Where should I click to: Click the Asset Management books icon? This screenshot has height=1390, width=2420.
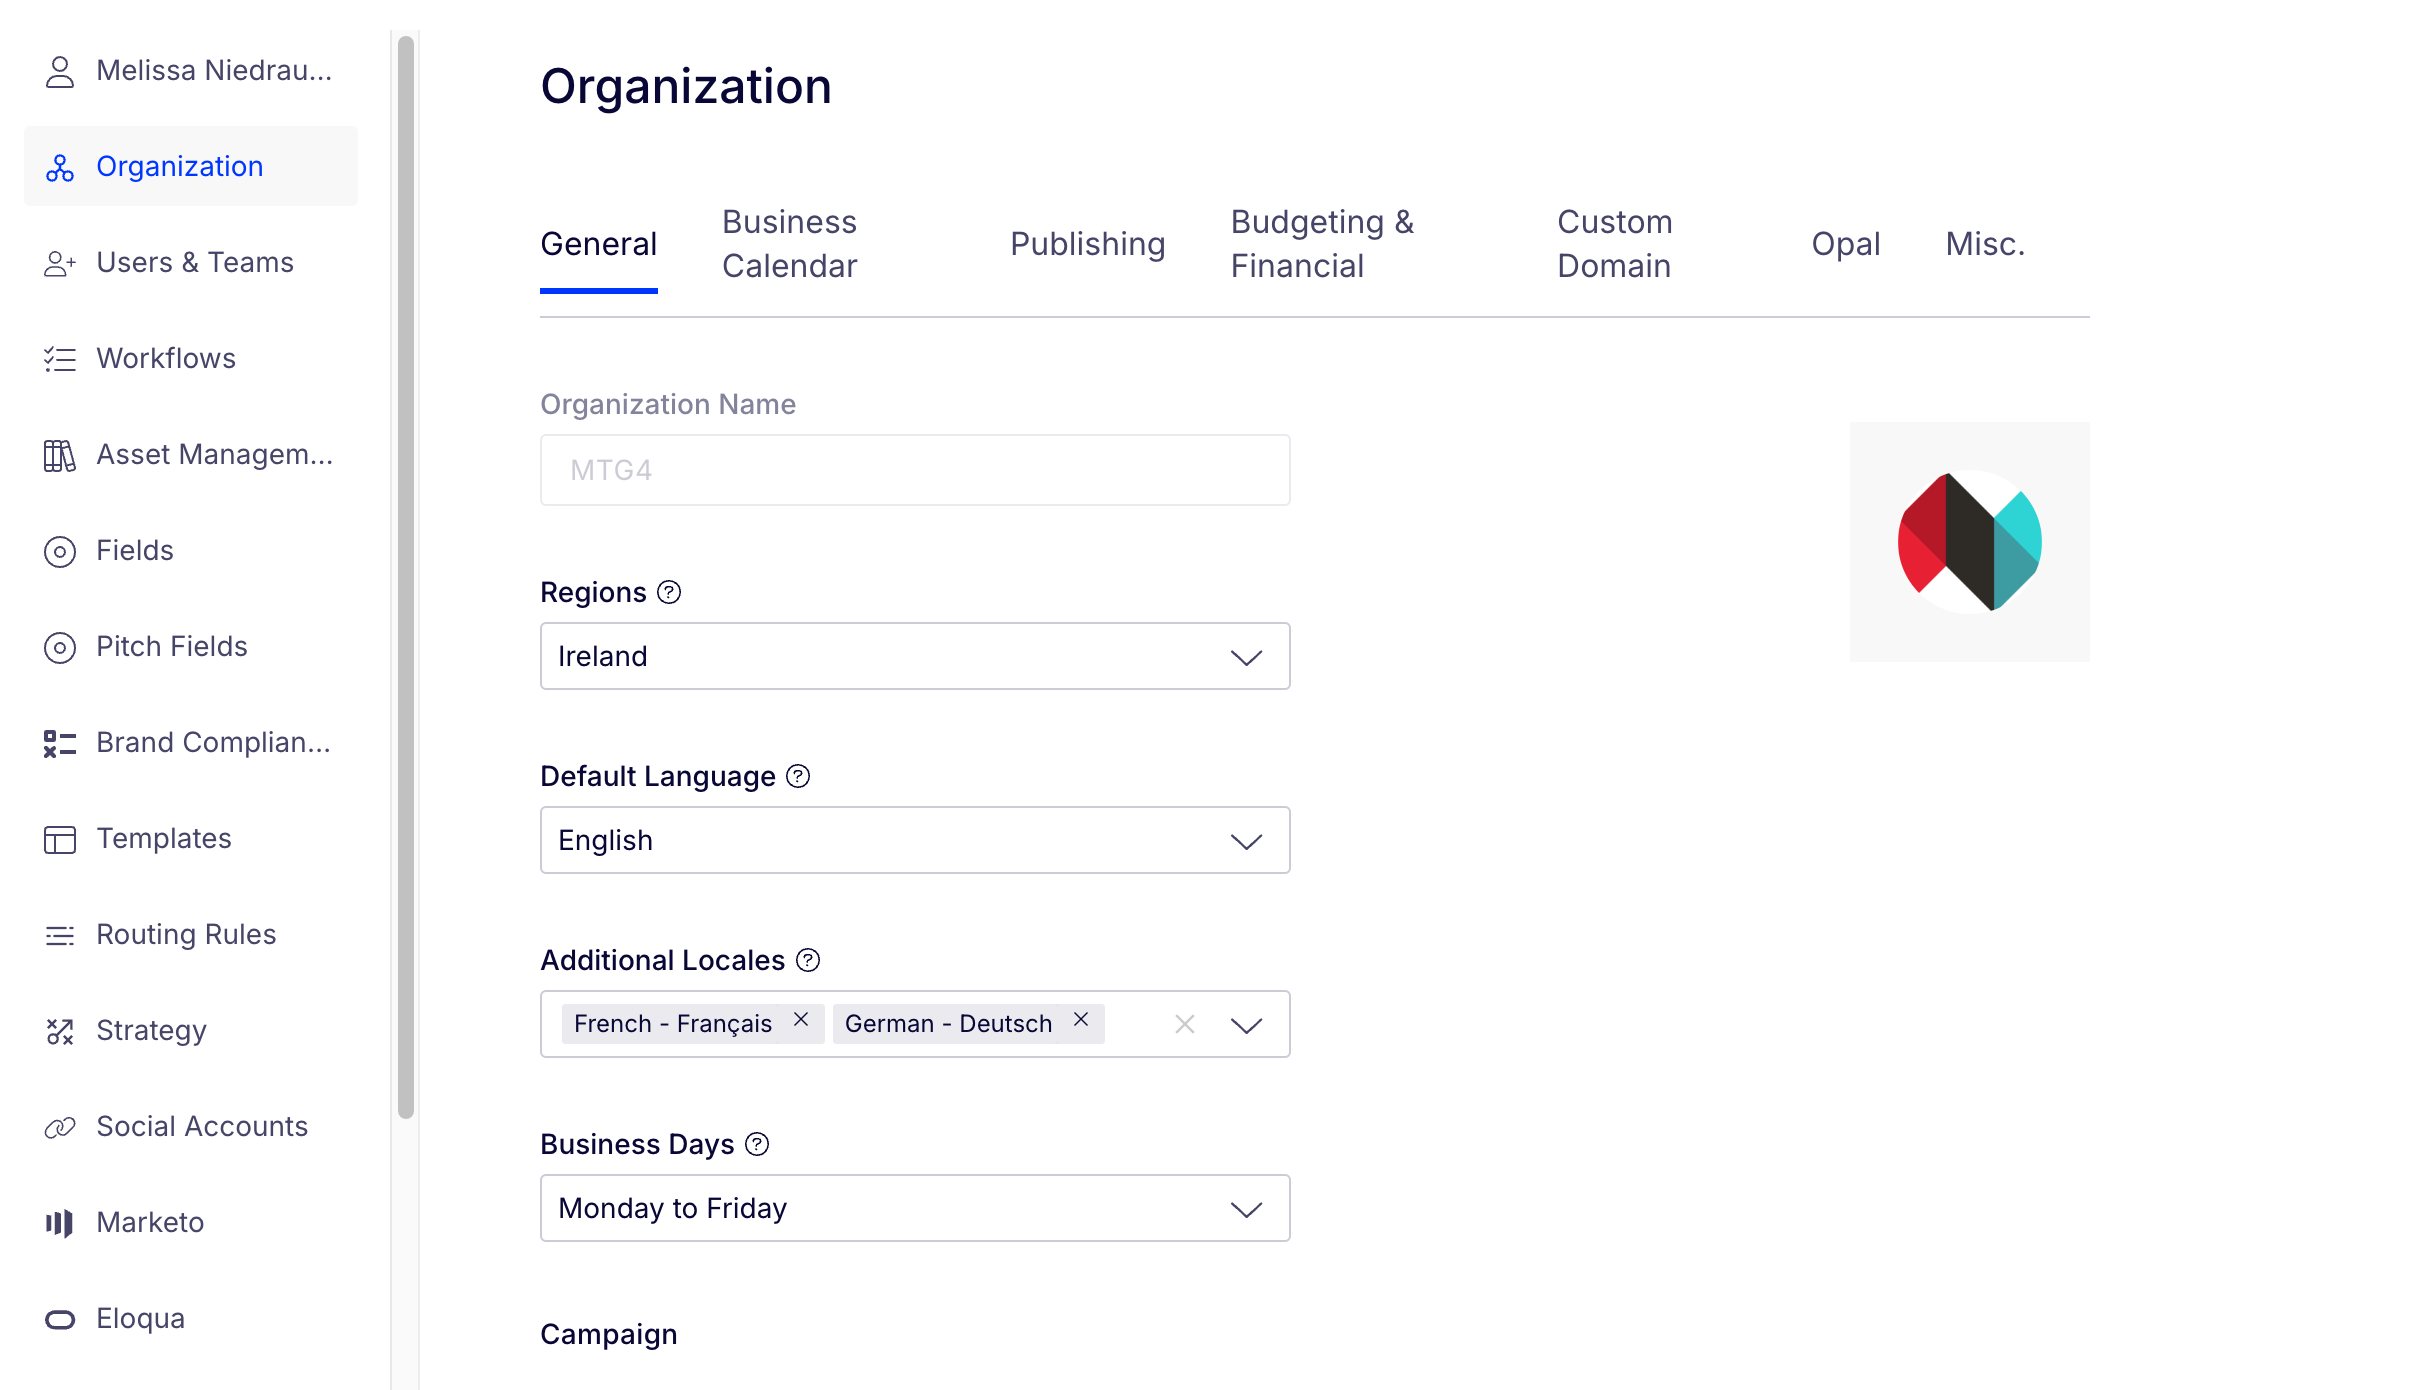(x=60, y=455)
